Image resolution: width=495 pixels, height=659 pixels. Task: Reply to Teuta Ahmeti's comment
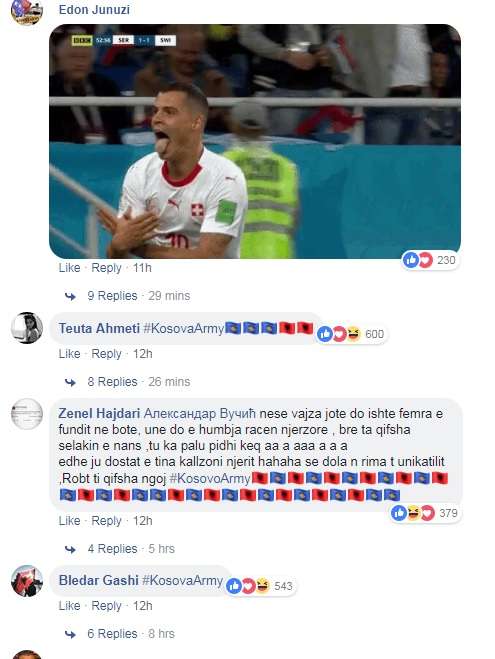click(106, 354)
